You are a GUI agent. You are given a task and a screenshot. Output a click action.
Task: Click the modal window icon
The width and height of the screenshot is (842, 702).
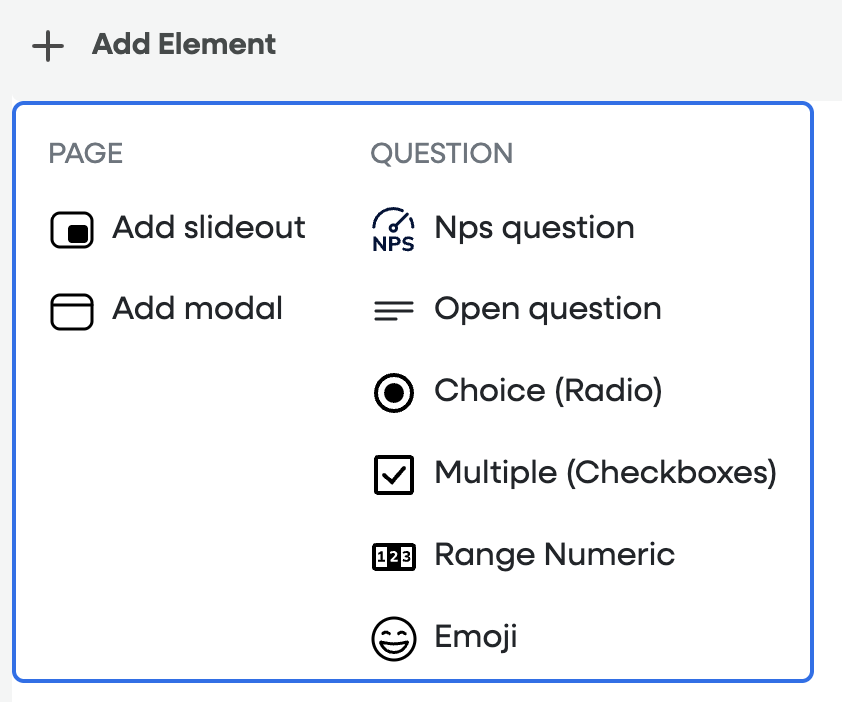(x=72, y=311)
